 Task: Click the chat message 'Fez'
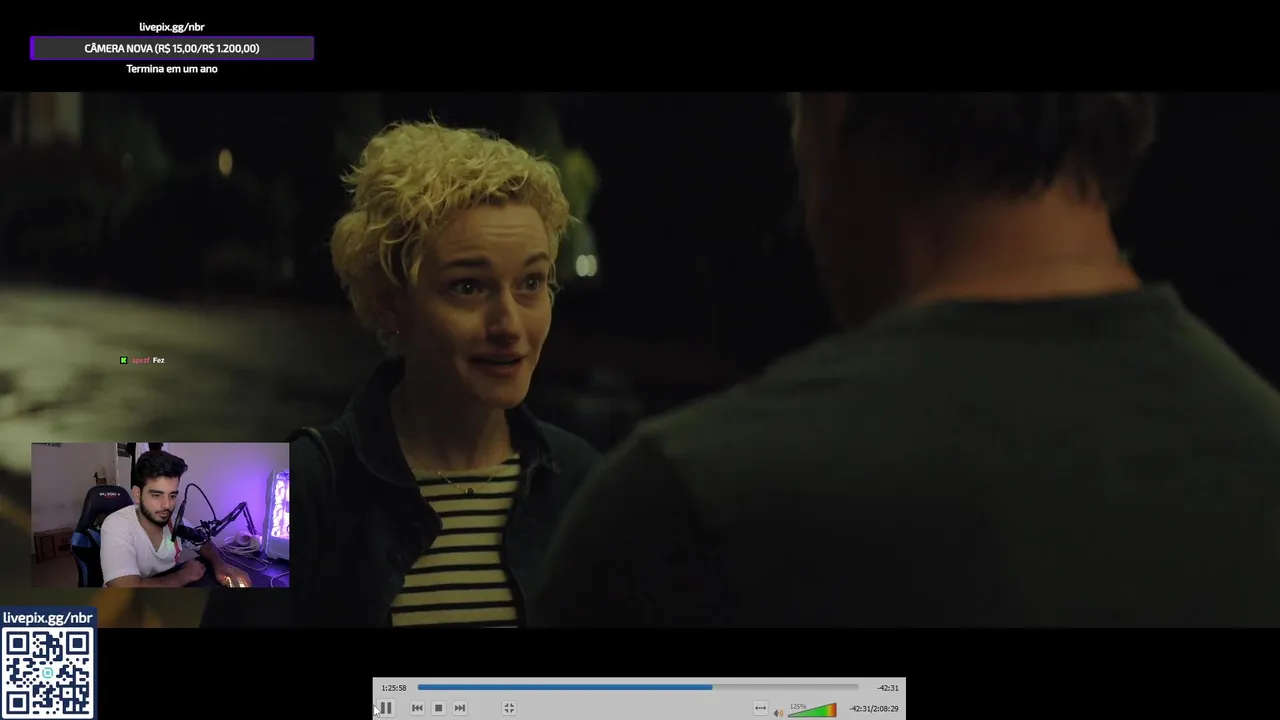click(158, 360)
